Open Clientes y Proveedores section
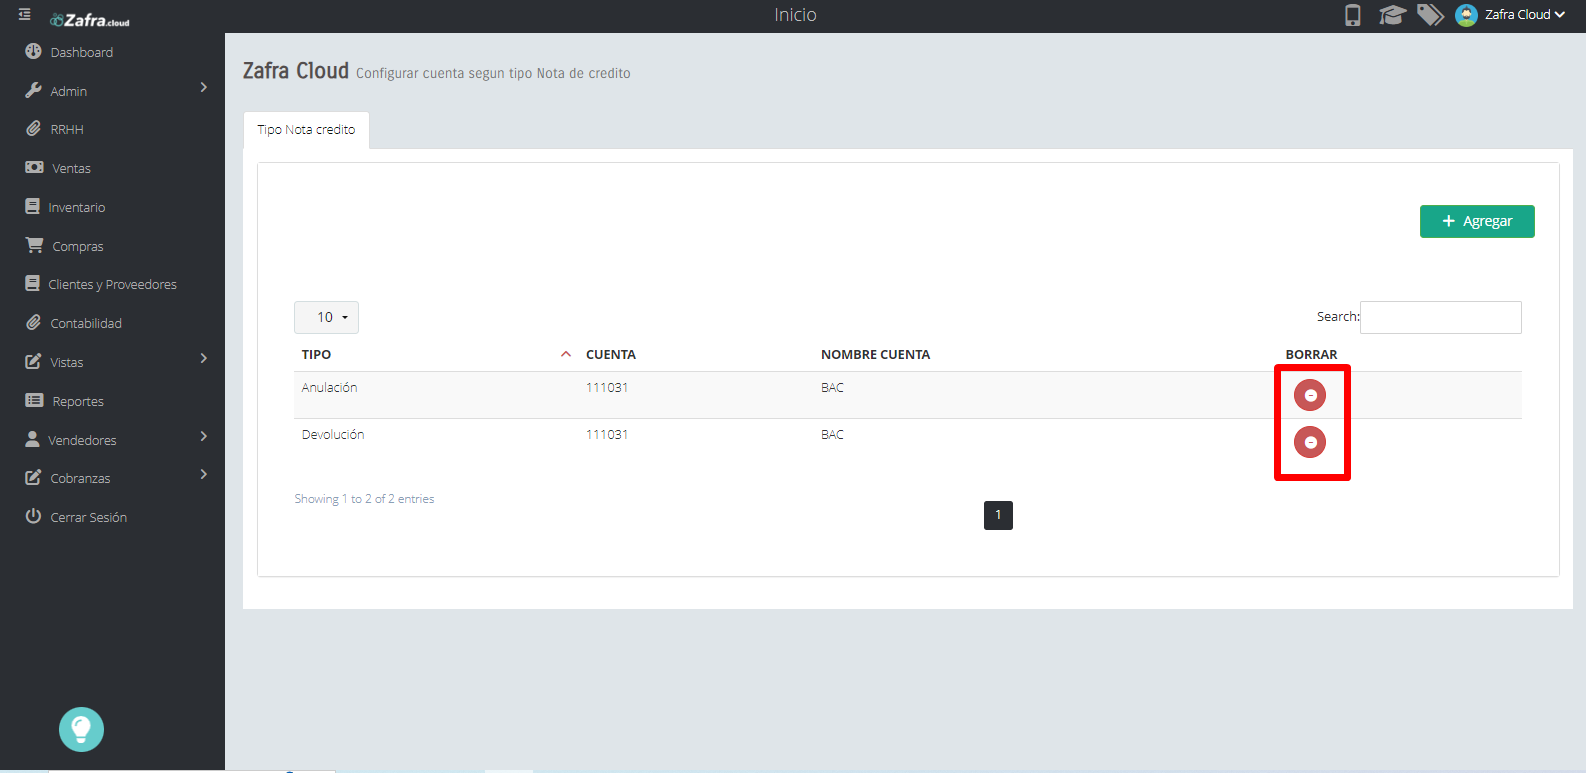The image size is (1586, 773). pyautogui.click(x=112, y=284)
